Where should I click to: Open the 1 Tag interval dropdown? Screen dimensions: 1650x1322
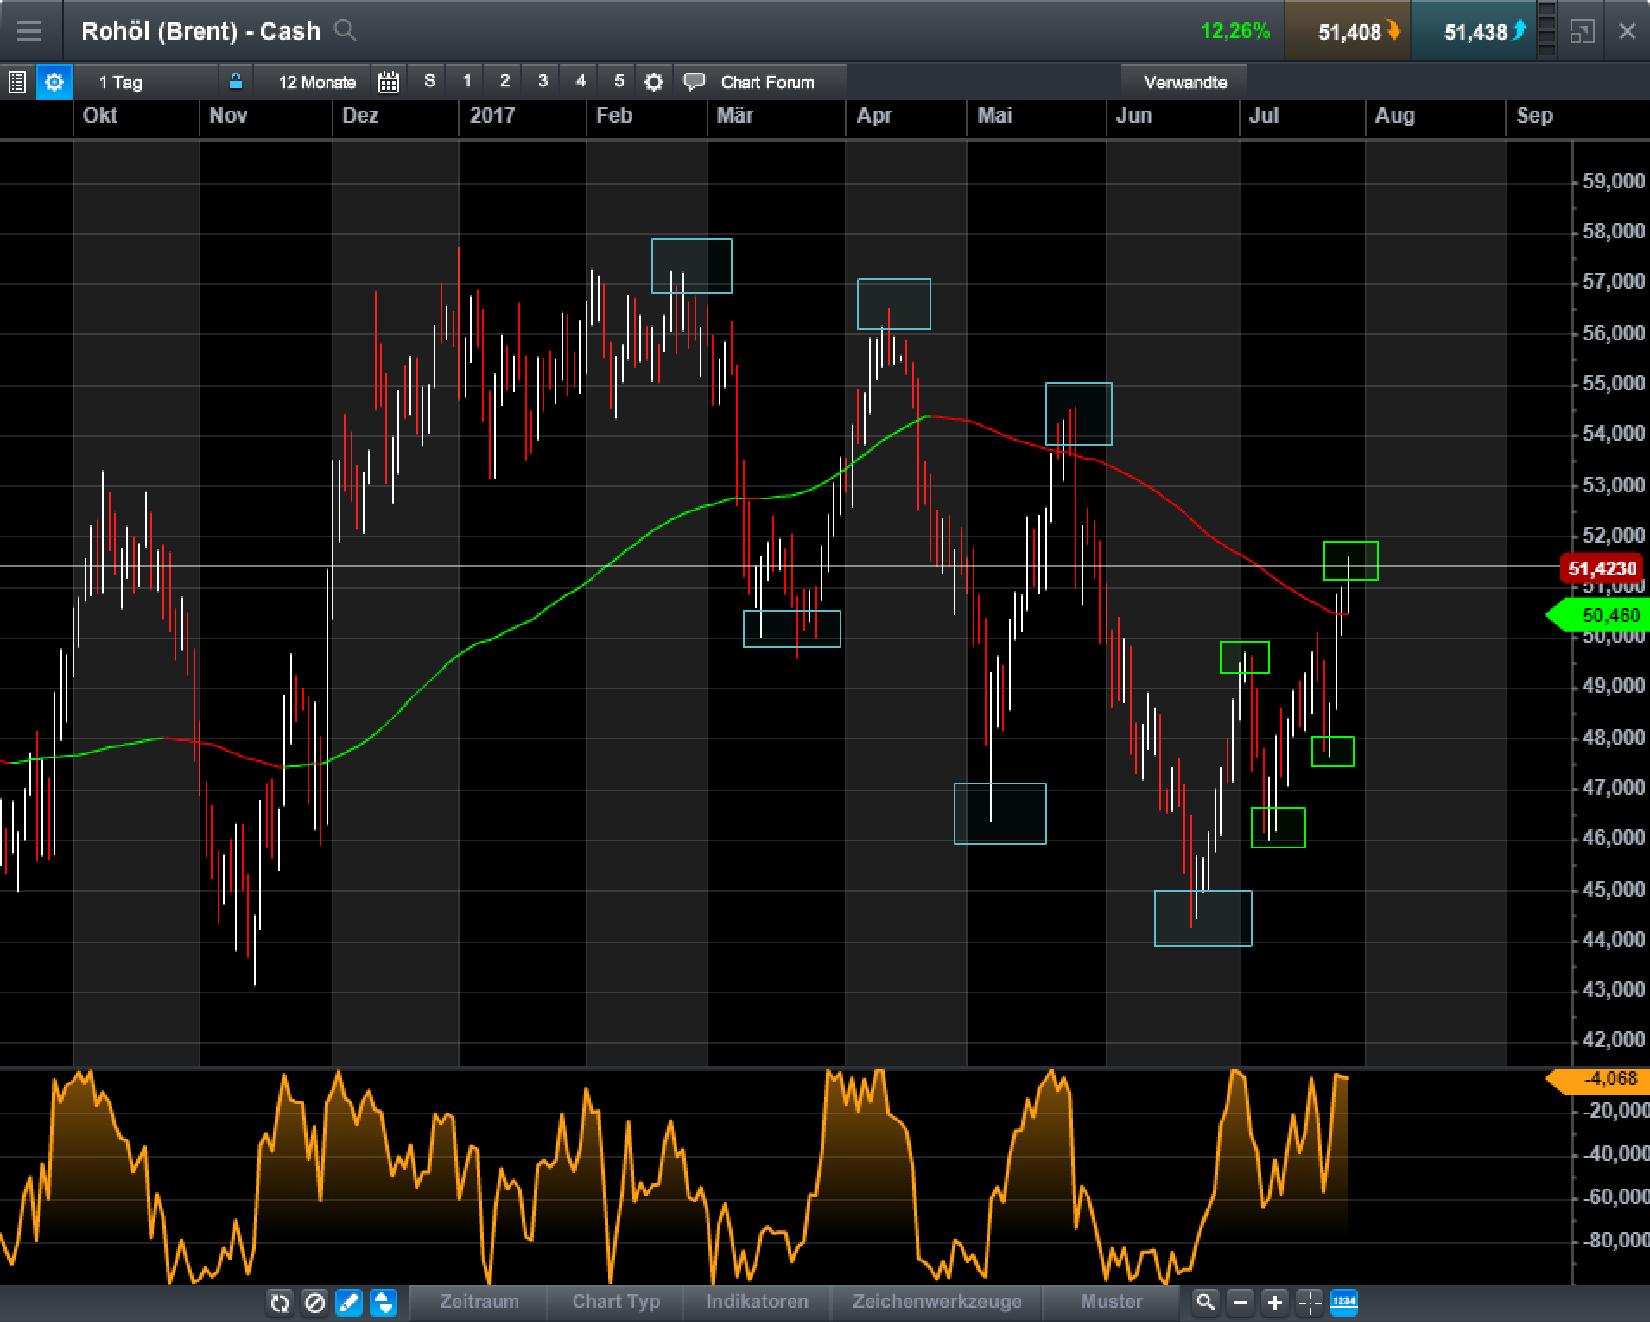click(121, 82)
